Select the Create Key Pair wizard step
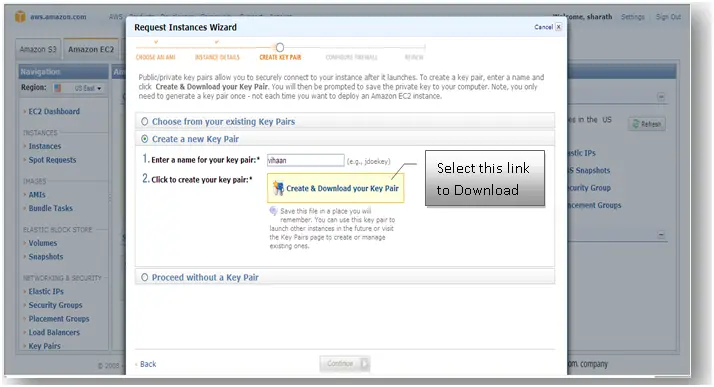The image size is (714, 387). tap(280, 57)
